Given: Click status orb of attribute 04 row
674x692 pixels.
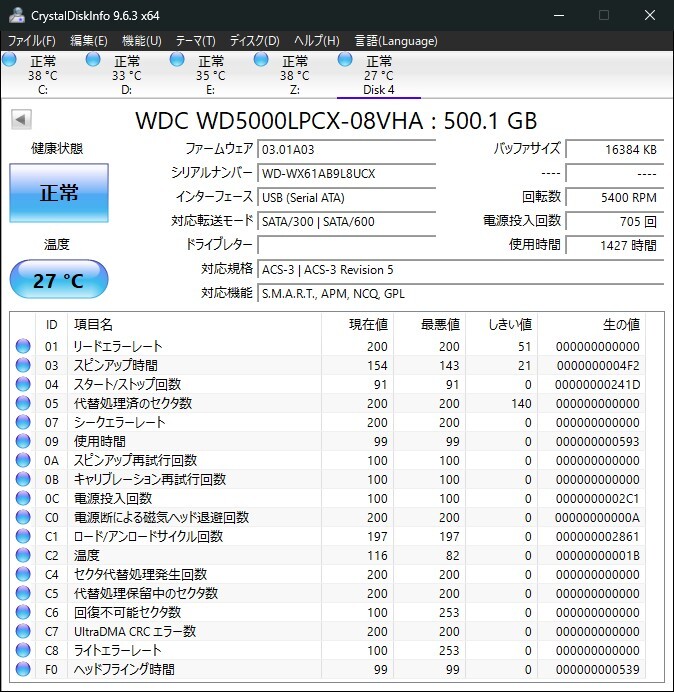Looking at the screenshot, I should pos(23,384).
